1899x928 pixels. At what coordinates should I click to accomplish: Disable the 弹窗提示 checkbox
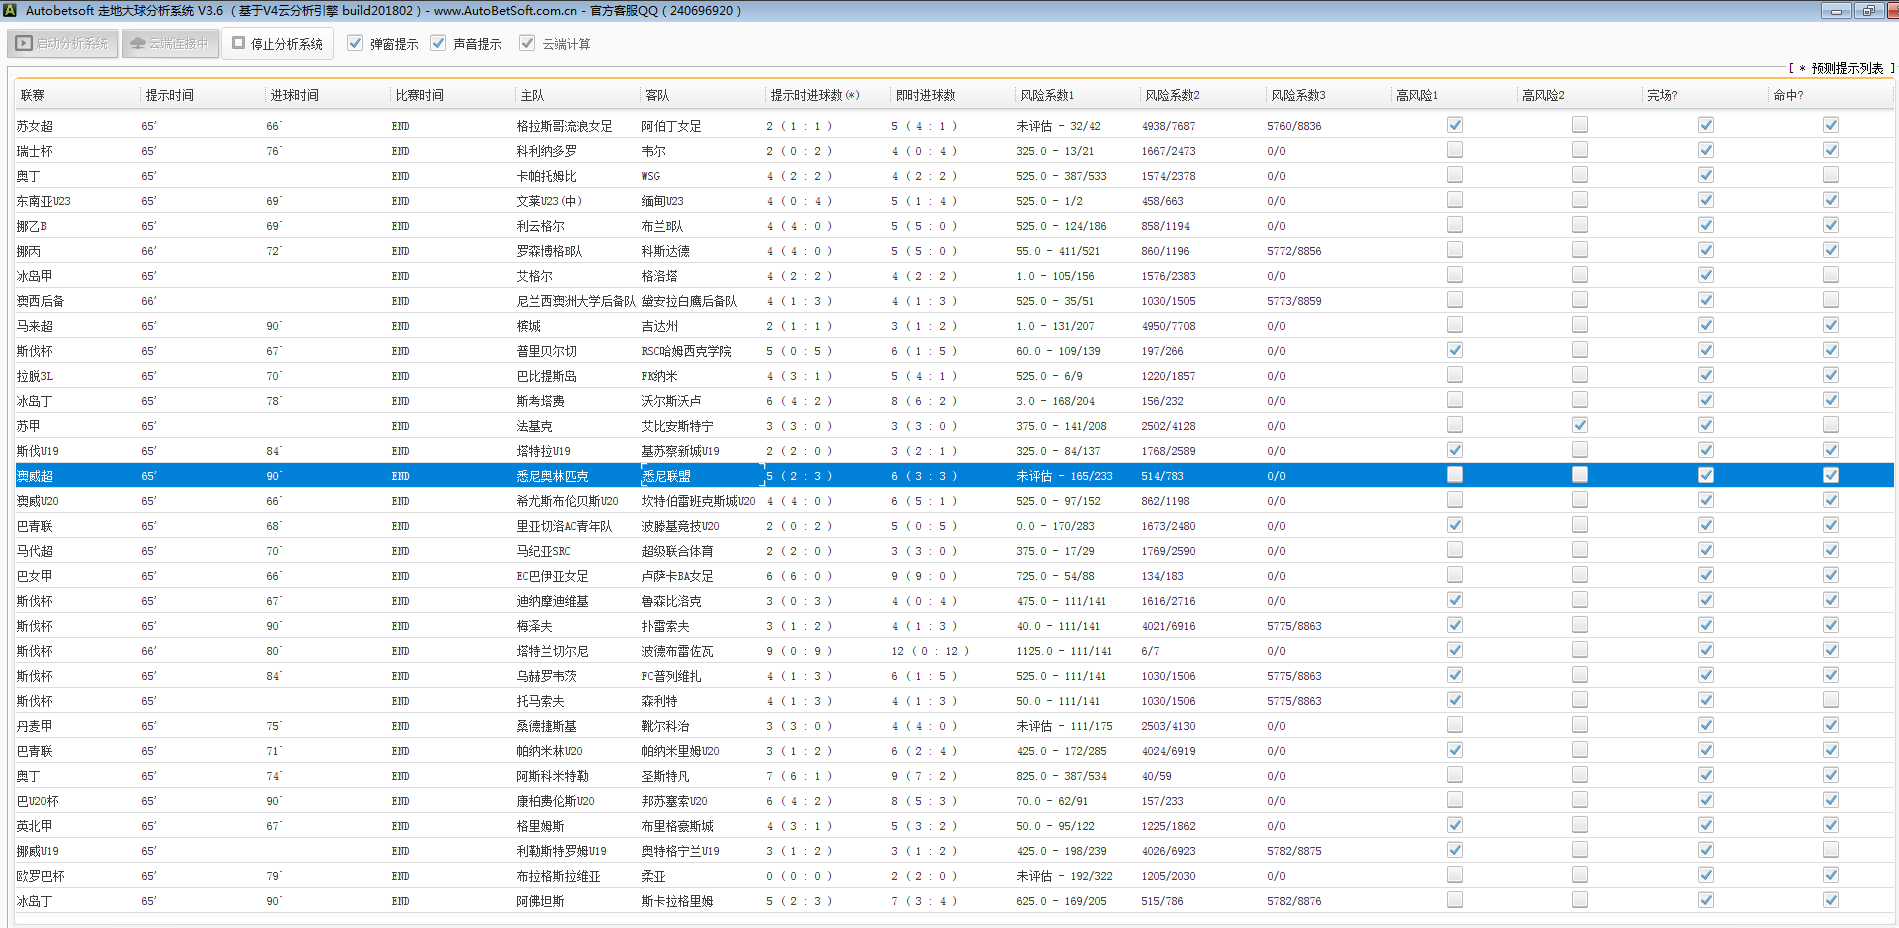coord(355,43)
